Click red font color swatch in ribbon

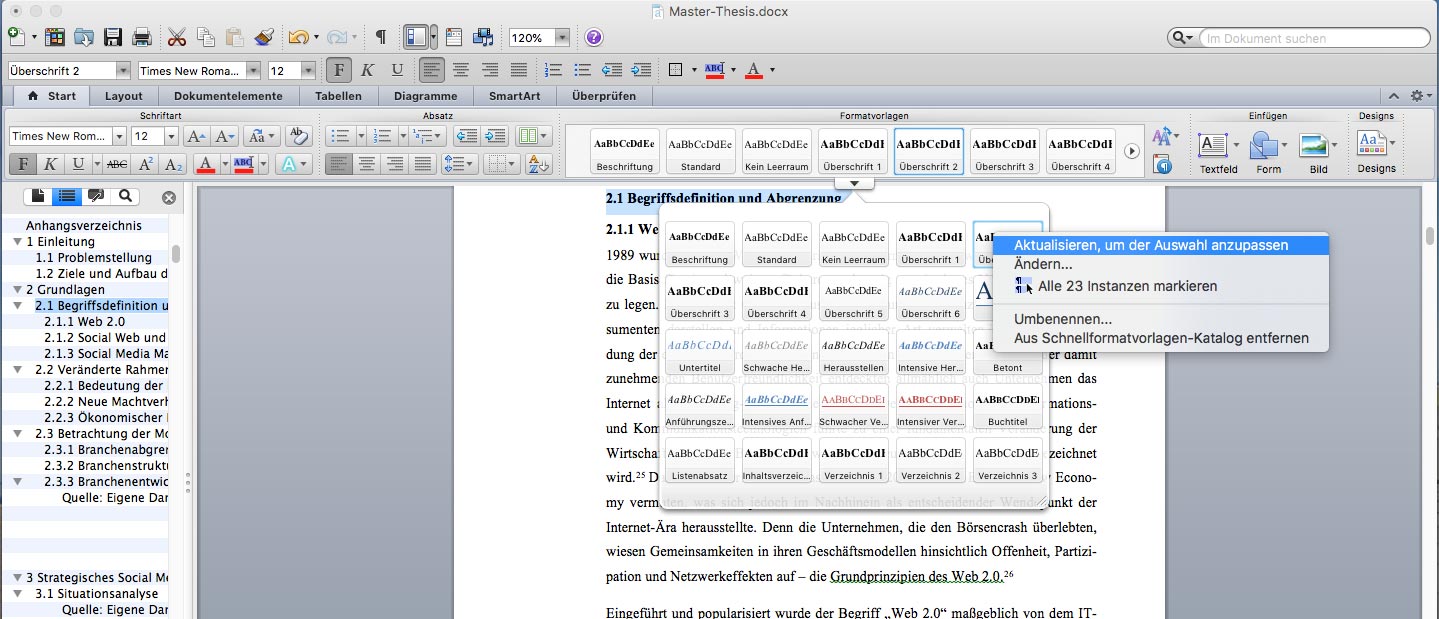[205, 164]
